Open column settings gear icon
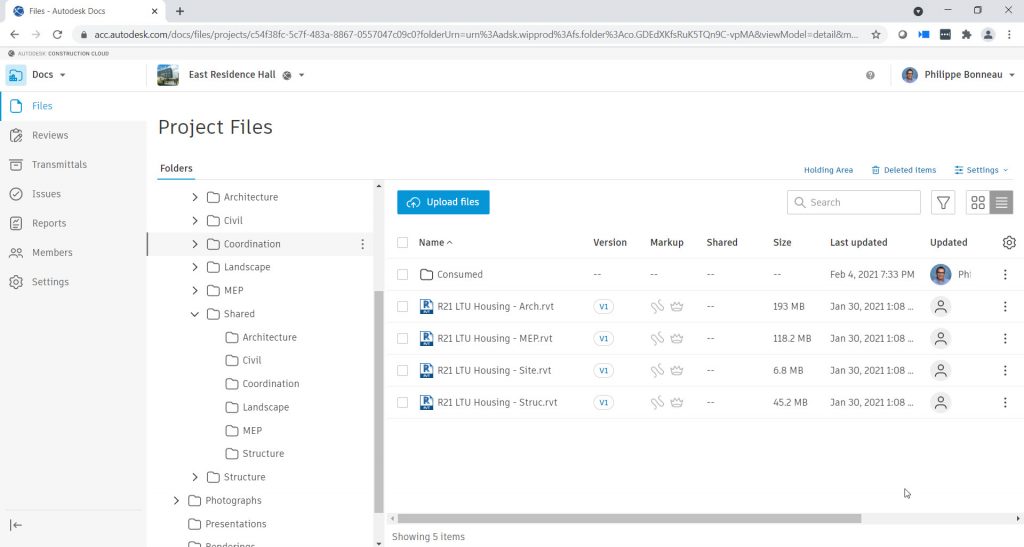Image resolution: width=1024 pixels, height=547 pixels. point(1009,242)
